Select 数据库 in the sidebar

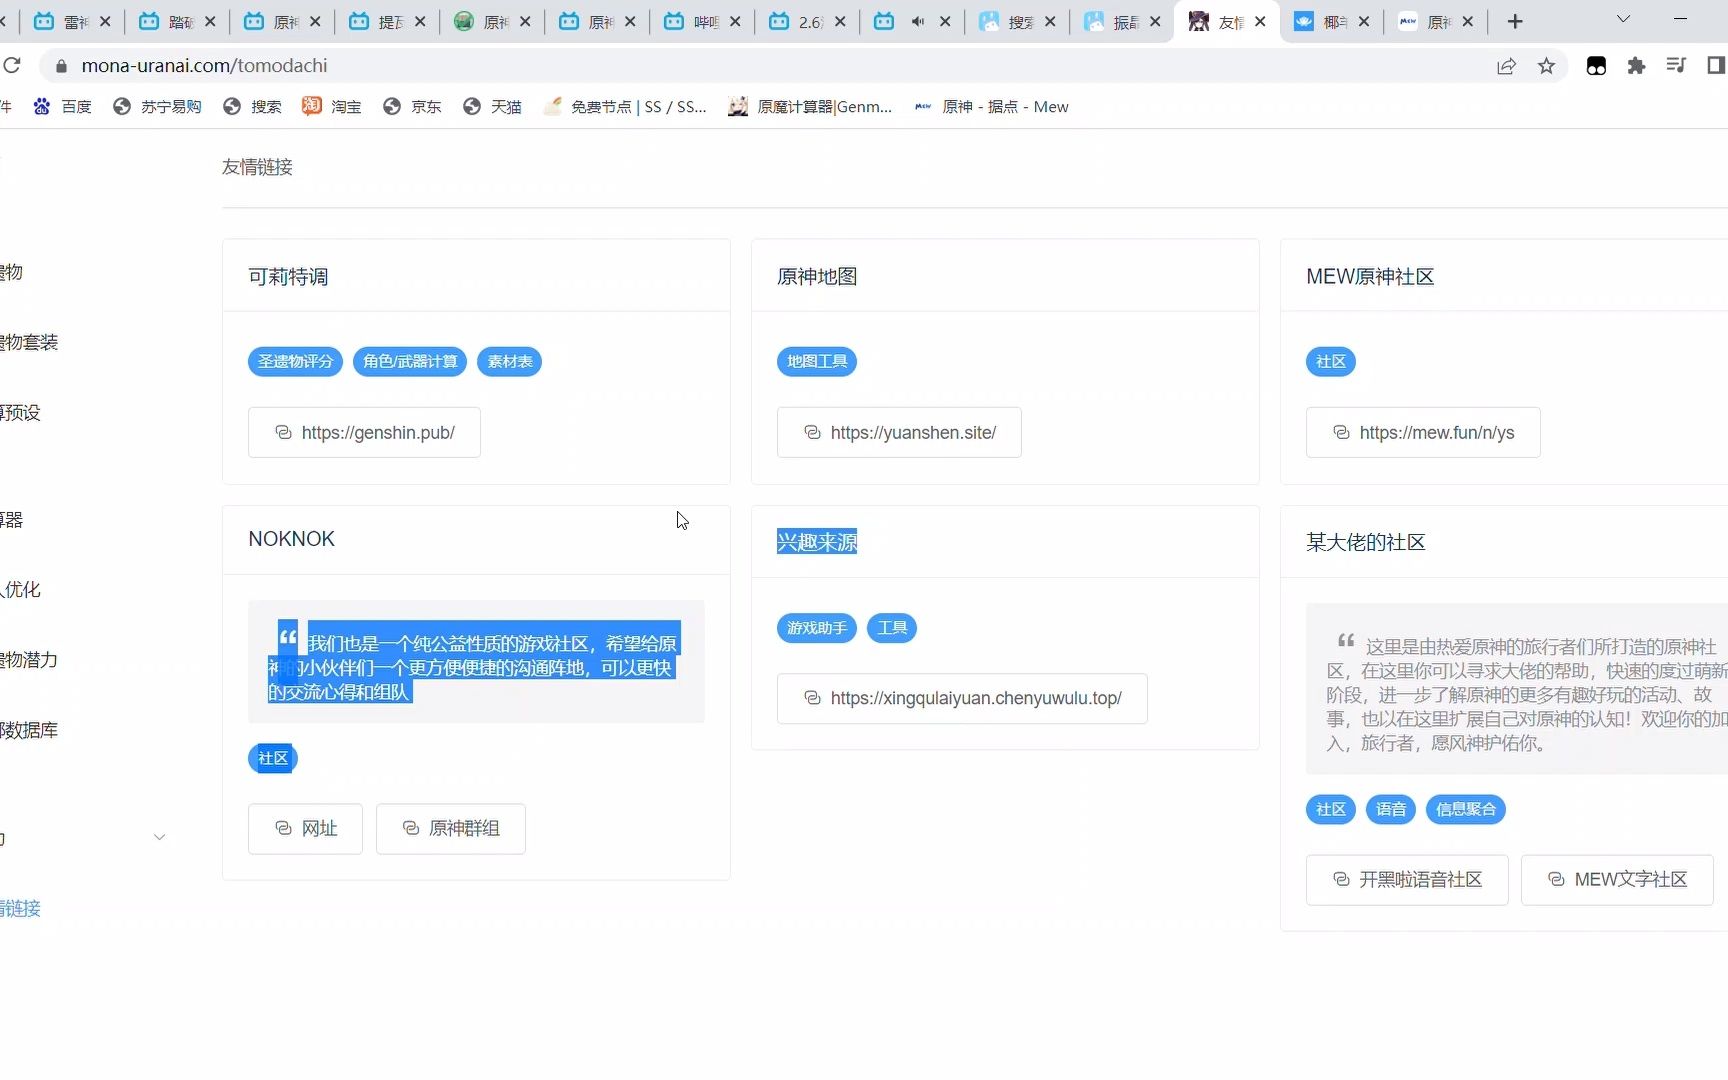coord(29,730)
